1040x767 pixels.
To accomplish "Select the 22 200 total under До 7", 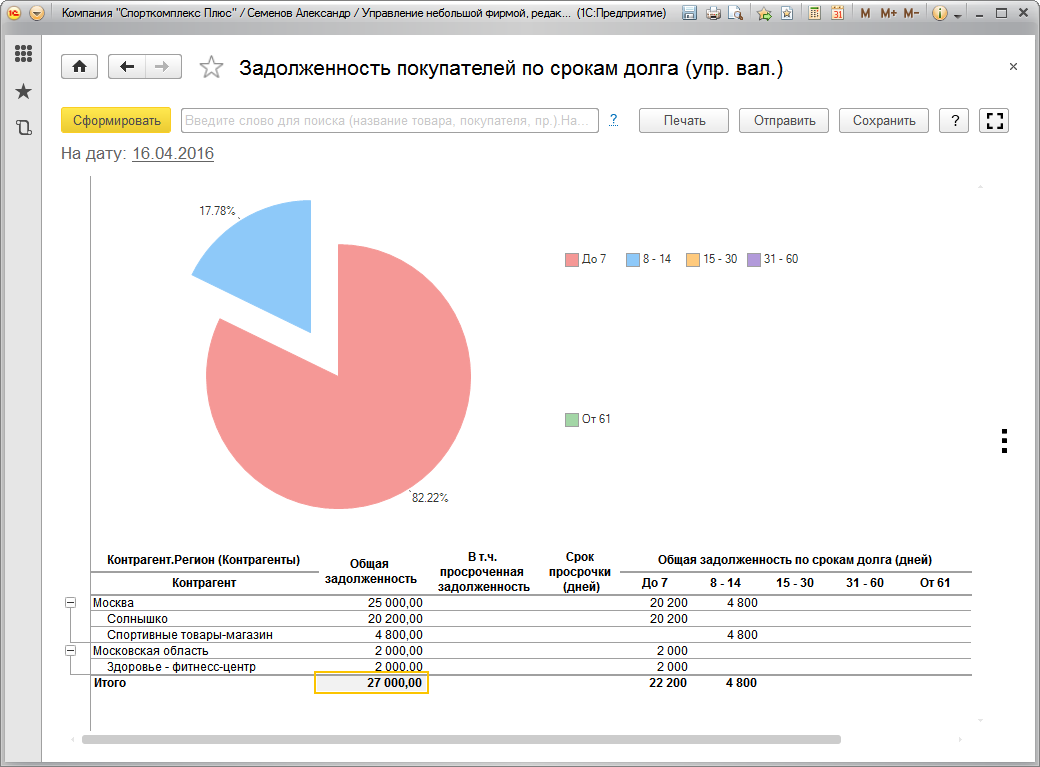I will pyautogui.click(x=668, y=683).
